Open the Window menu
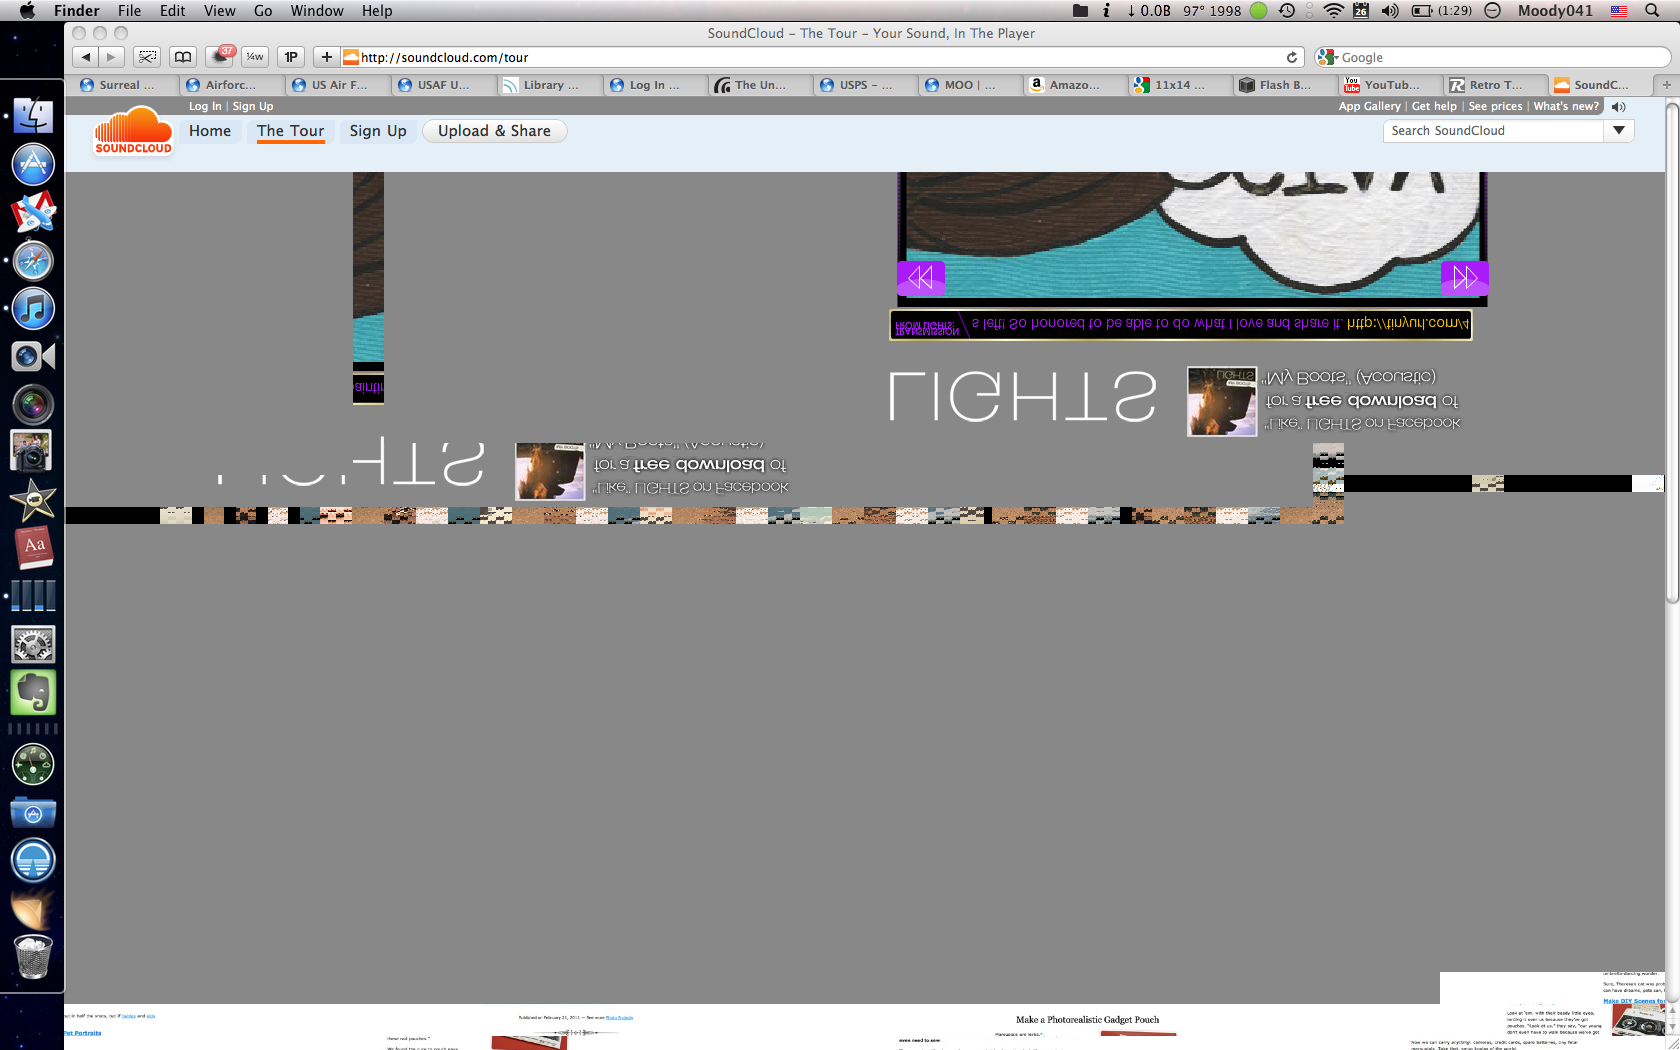The height and width of the screenshot is (1050, 1680). (x=317, y=10)
